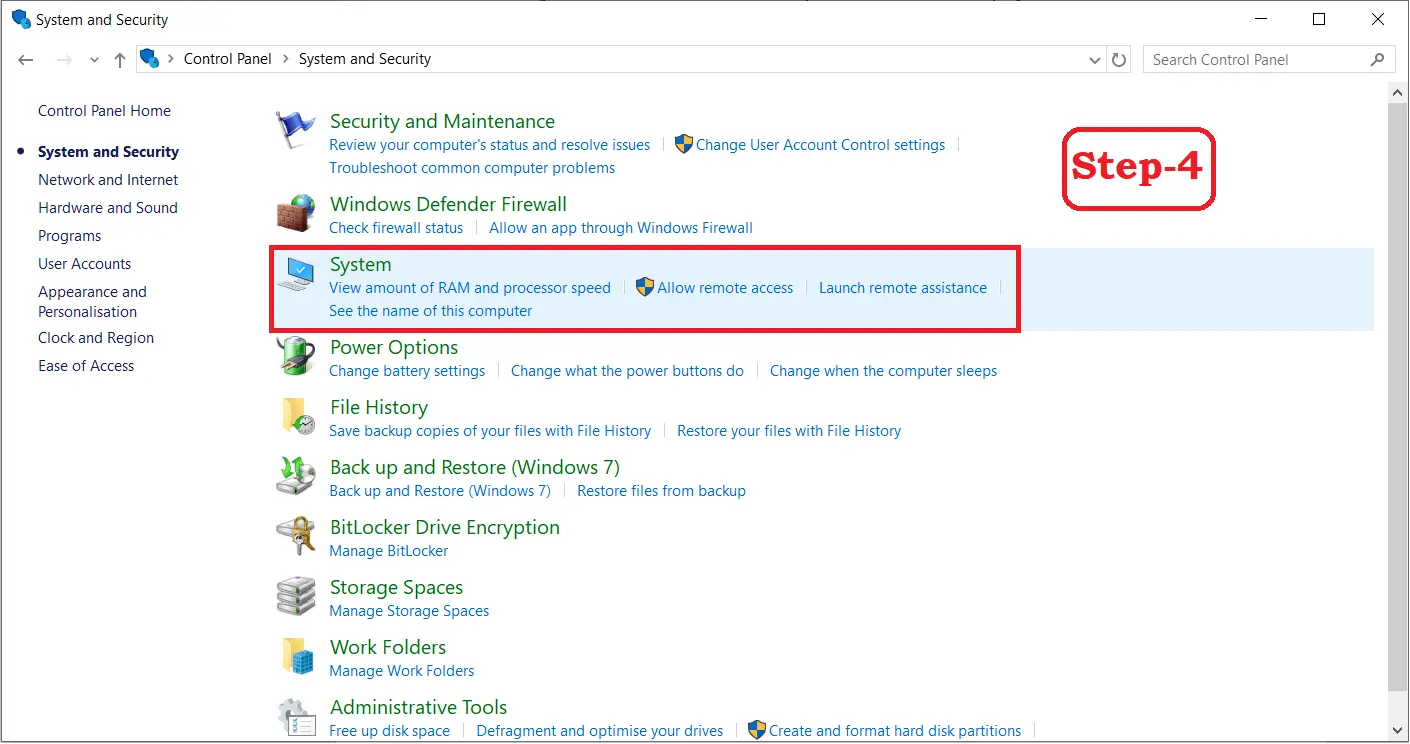The height and width of the screenshot is (744, 1410).
Task: Click the Forward navigation arrow
Action: point(64,60)
